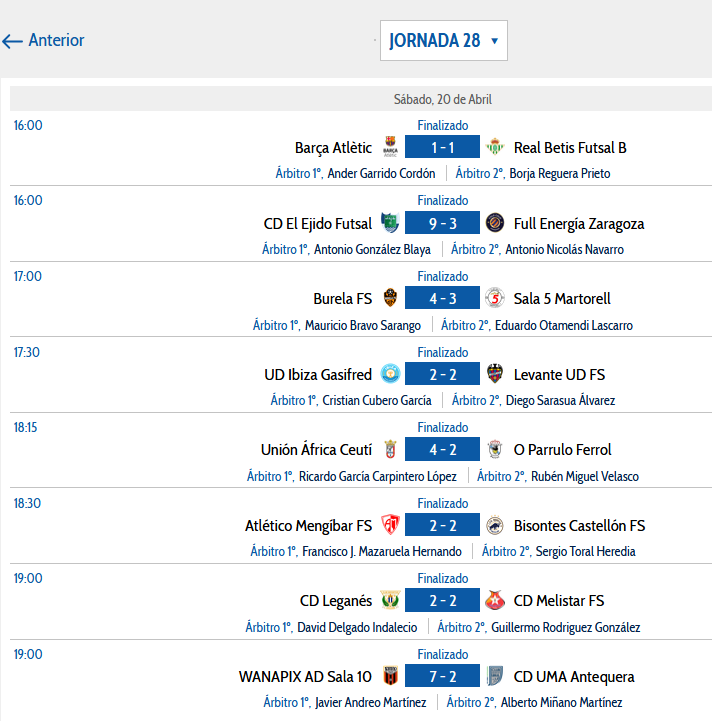Image resolution: width=712 pixels, height=721 pixels.
Task: Click the Sábado, 20 de Abril date header
Action: pos(443,99)
